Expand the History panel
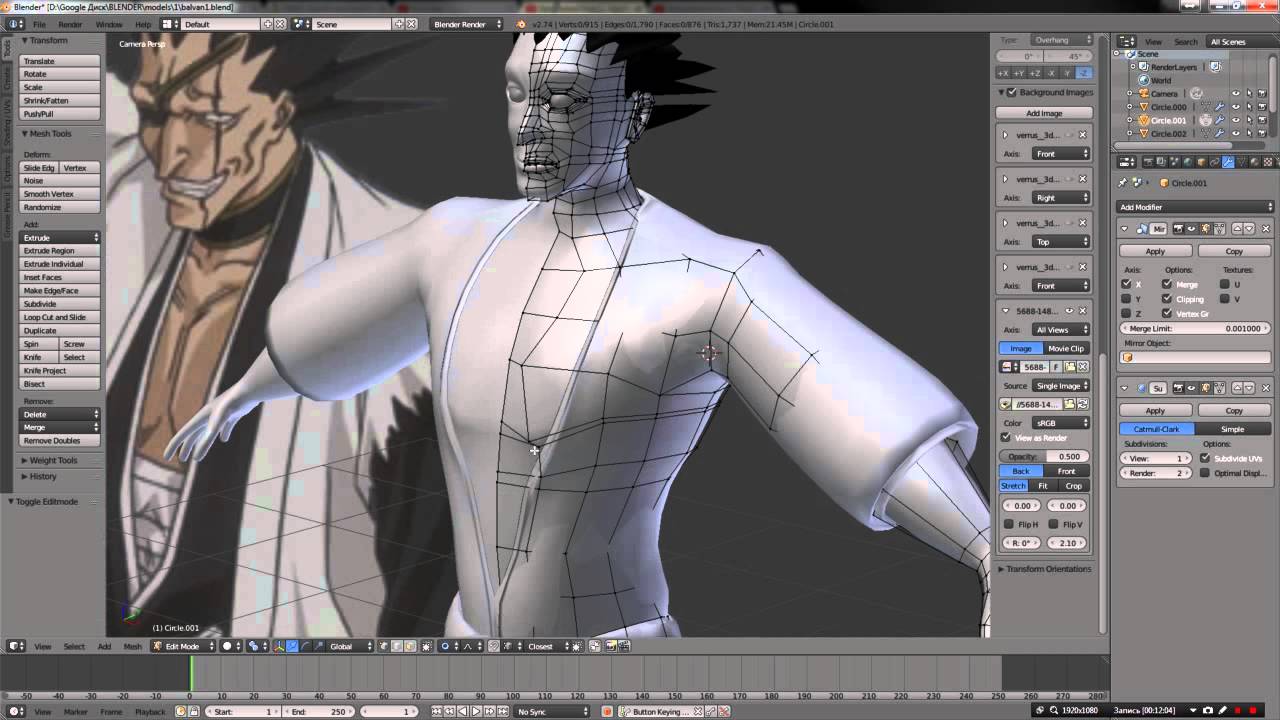1280x720 pixels. [x=42, y=476]
